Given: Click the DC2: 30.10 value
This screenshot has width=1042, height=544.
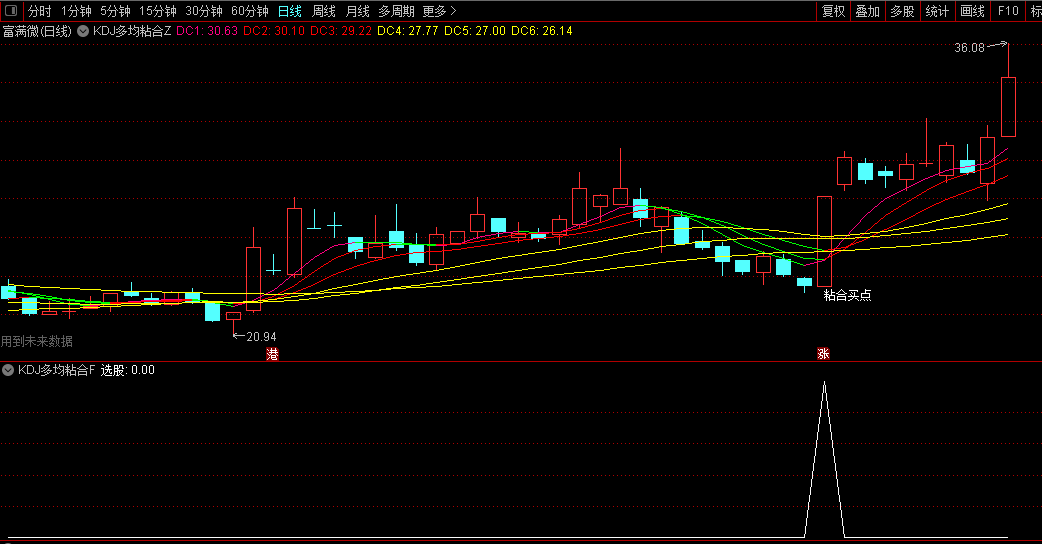Looking at the screenshot, I should 274,31.
